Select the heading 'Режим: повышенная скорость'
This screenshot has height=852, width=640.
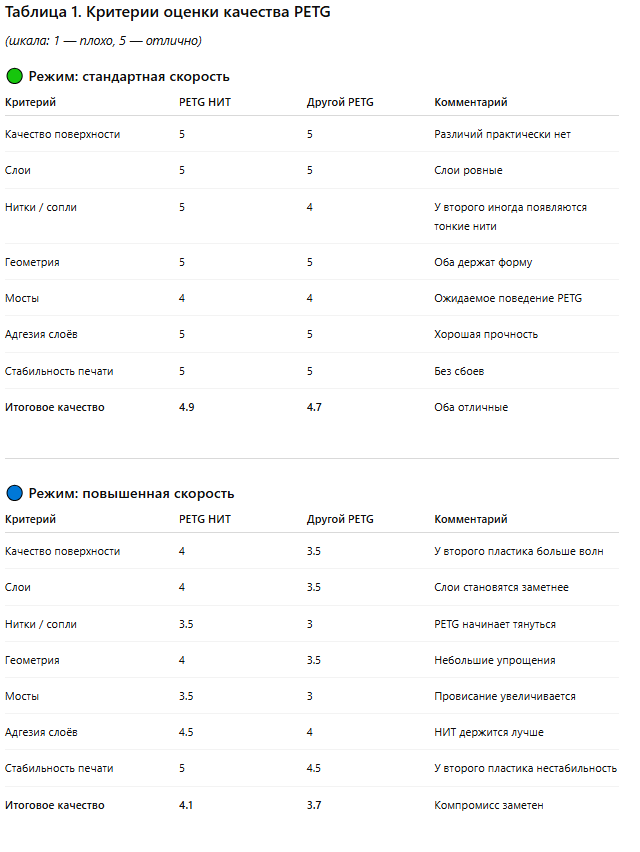point(131,494)
